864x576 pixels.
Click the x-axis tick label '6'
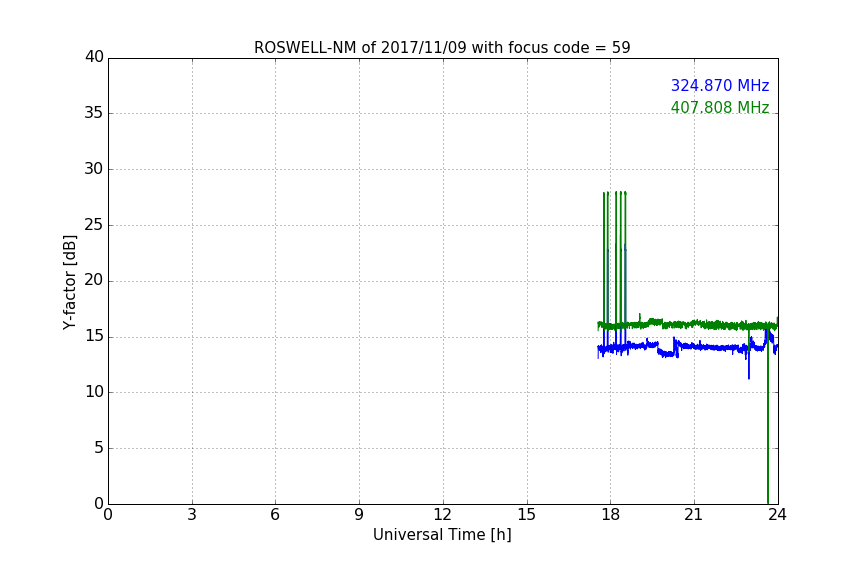click(275, 515)
